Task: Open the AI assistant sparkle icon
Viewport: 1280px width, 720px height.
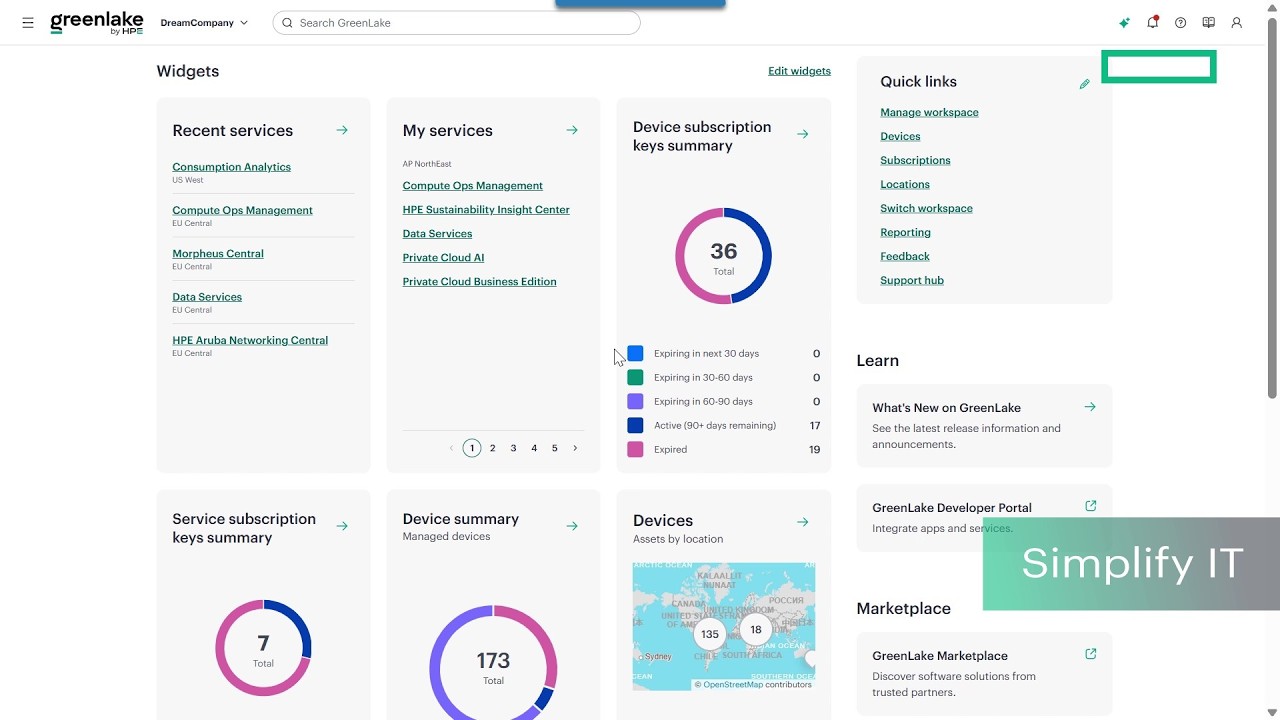Action: 1124,22
